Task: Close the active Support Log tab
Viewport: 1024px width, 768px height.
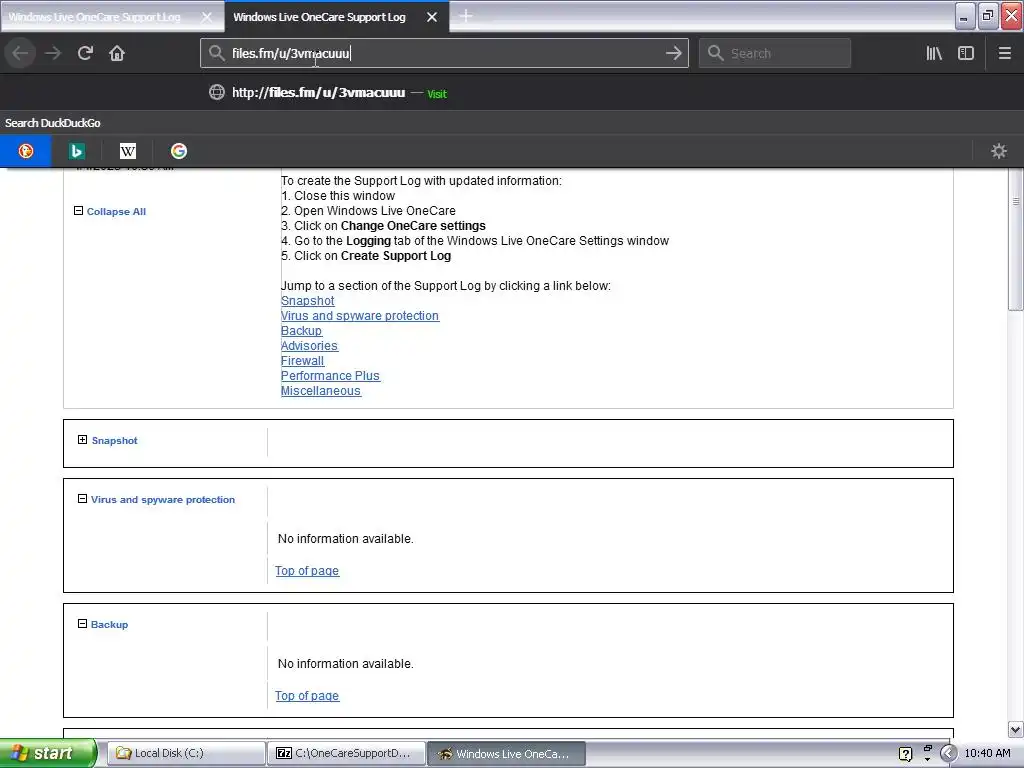Action: tap(432, 17)
